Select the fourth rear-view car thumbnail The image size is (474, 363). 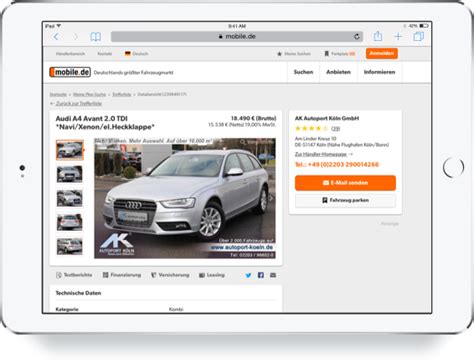[69, 222]
